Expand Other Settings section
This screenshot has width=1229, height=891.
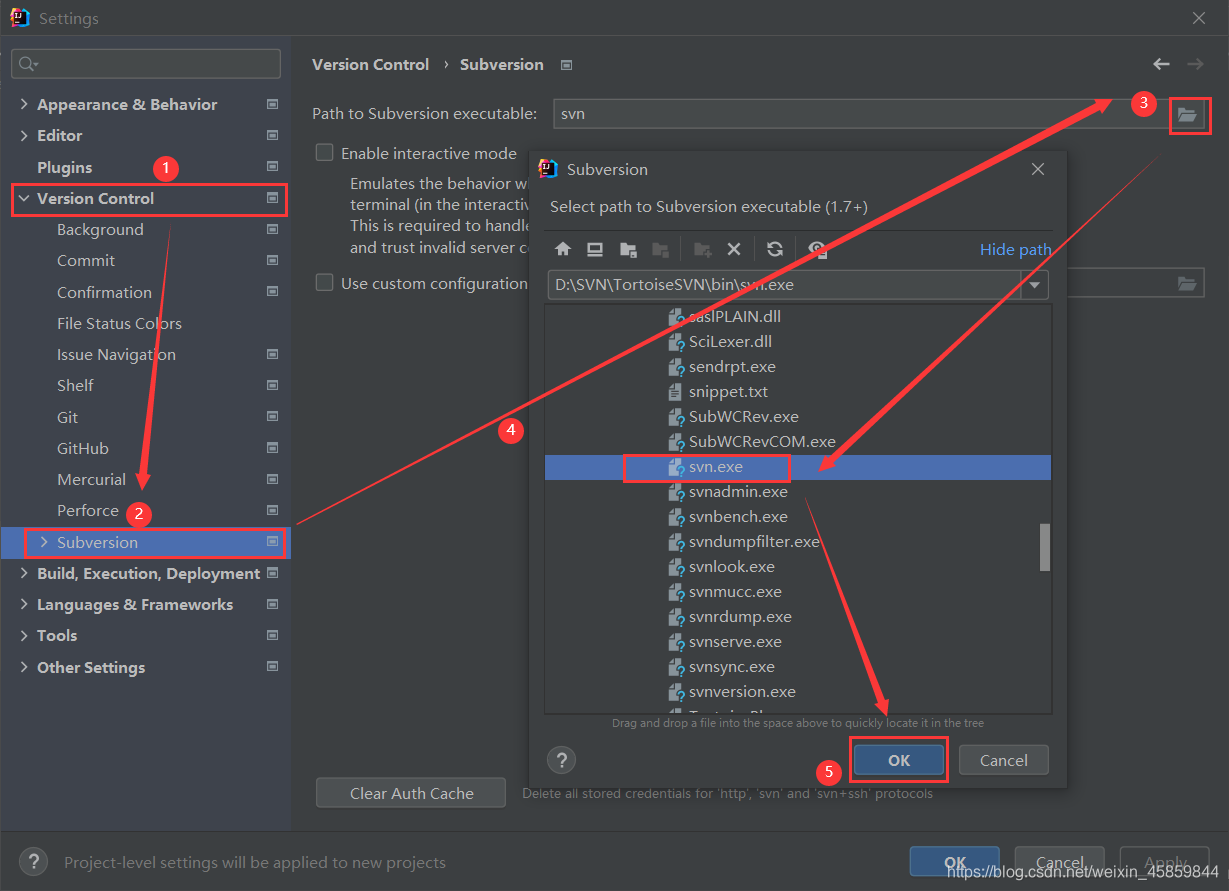pyautogui.click(x=24, y=668)
